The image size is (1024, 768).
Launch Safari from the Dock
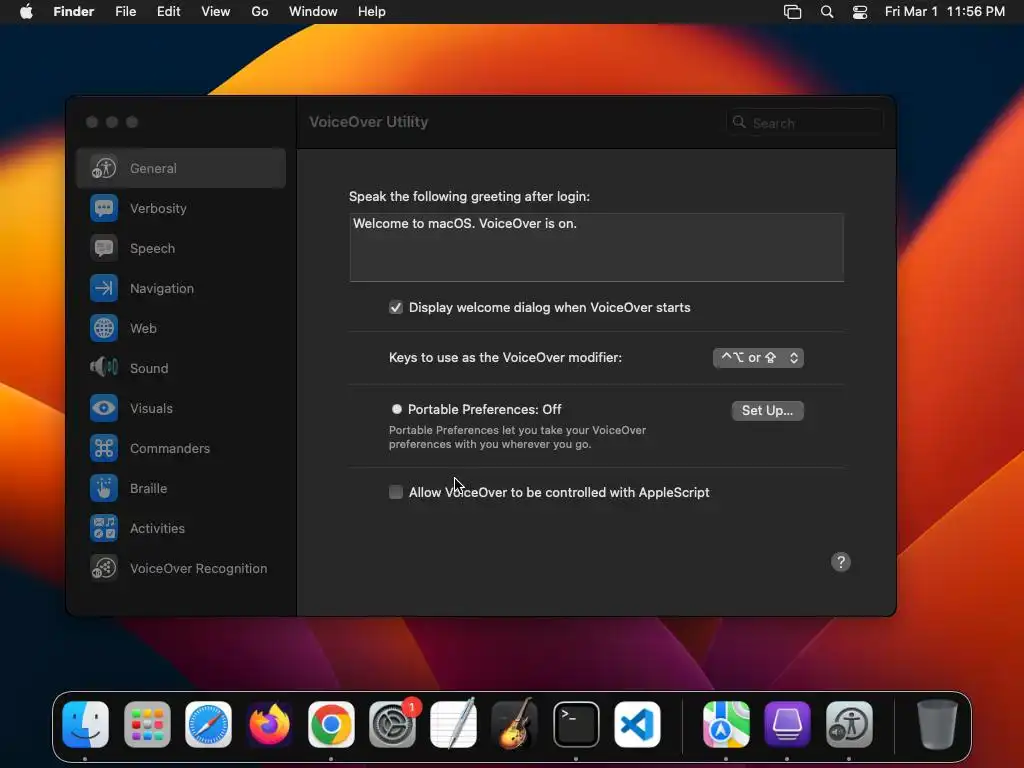click(x=208, y=724)
